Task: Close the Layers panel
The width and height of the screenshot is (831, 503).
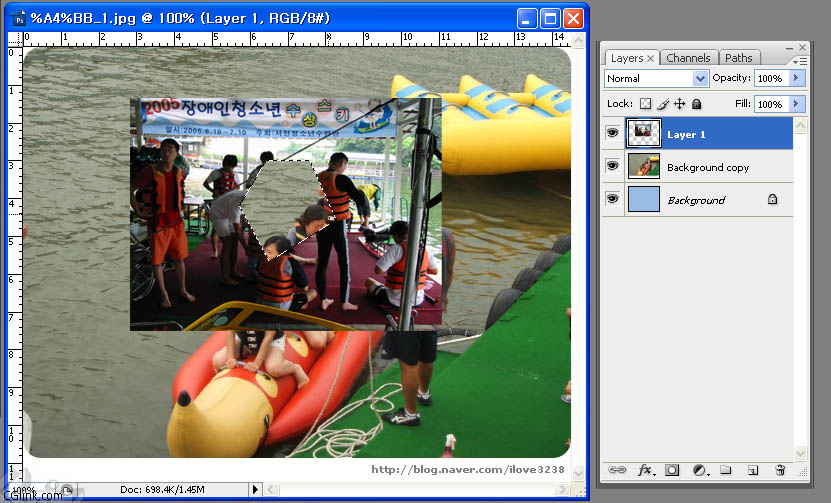Action: (x=802, y=47)
